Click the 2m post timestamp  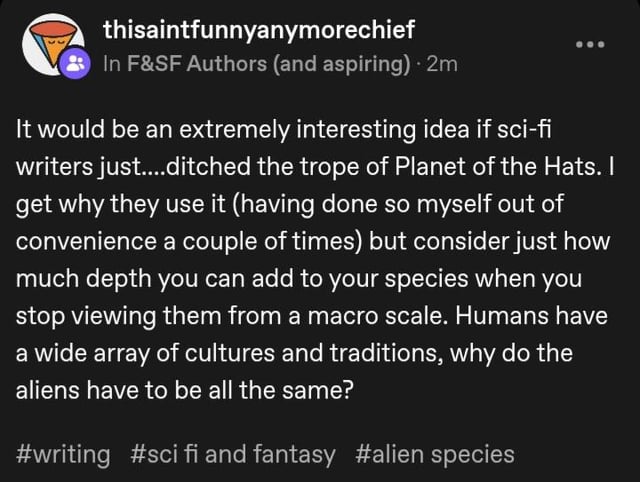[441, 64]
